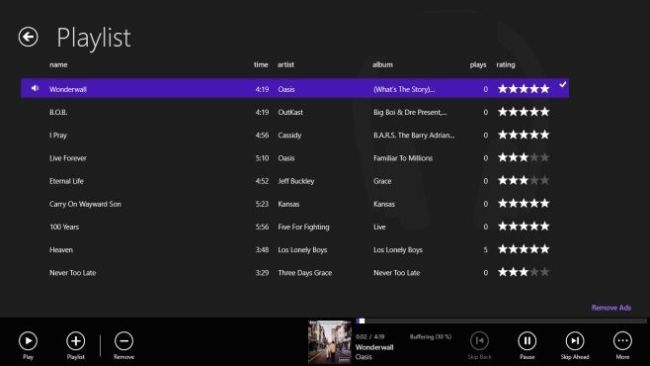Click the Play button in bottom bar
This screenshot has width=650, height=366.
[x=28, y=341]
